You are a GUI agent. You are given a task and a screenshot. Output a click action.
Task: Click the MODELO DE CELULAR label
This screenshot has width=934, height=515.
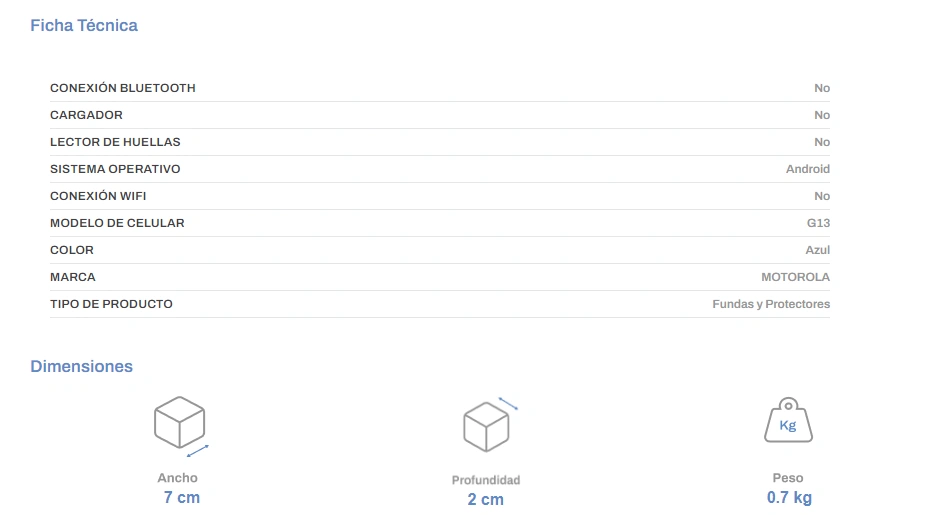pyautogui.click(x=117, y=223)
